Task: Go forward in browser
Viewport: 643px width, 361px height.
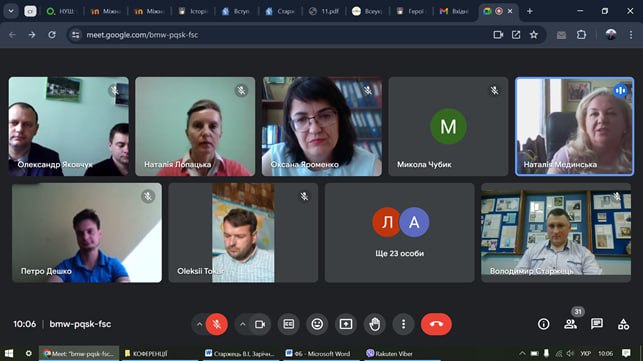Action: [32, 35]
